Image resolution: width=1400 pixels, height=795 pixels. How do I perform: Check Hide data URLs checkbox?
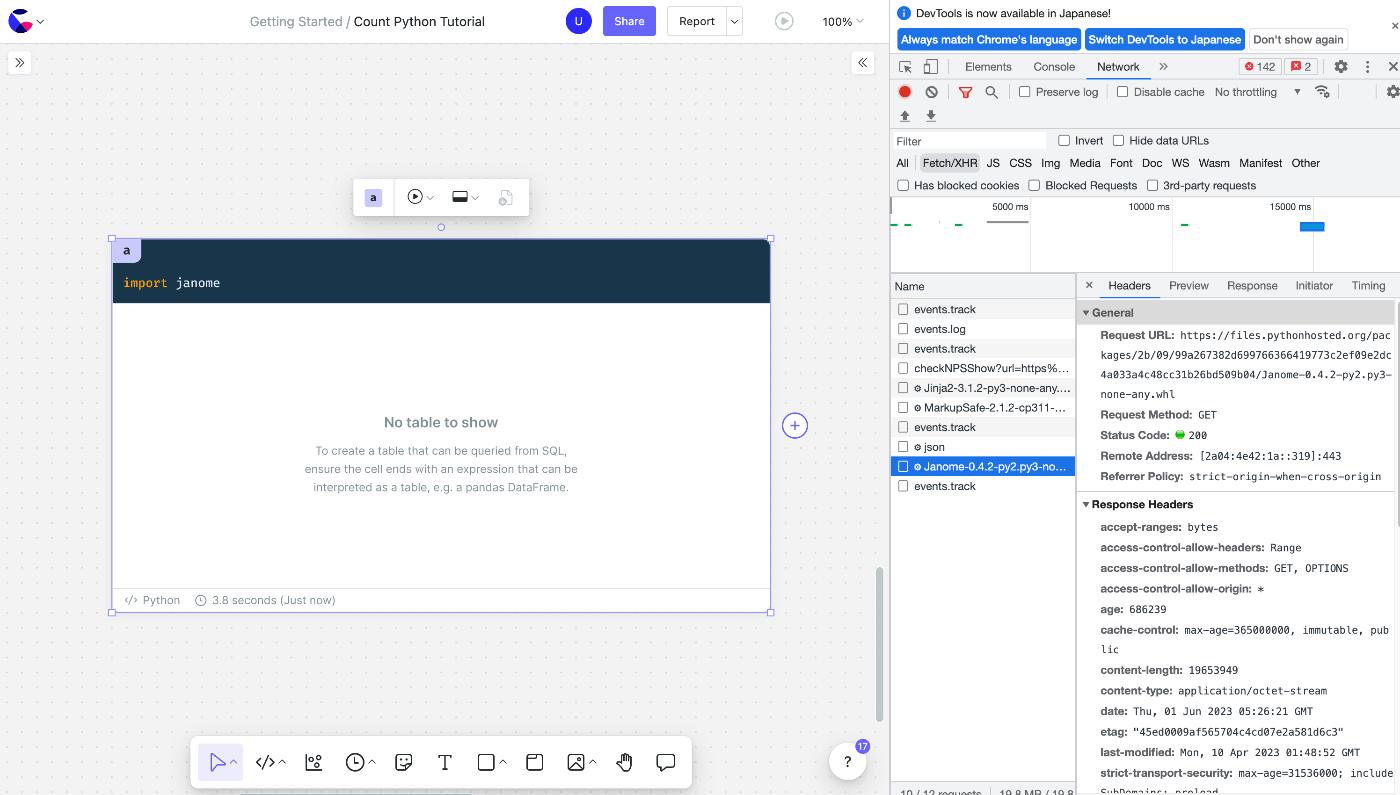click(x=1119, y=141)
